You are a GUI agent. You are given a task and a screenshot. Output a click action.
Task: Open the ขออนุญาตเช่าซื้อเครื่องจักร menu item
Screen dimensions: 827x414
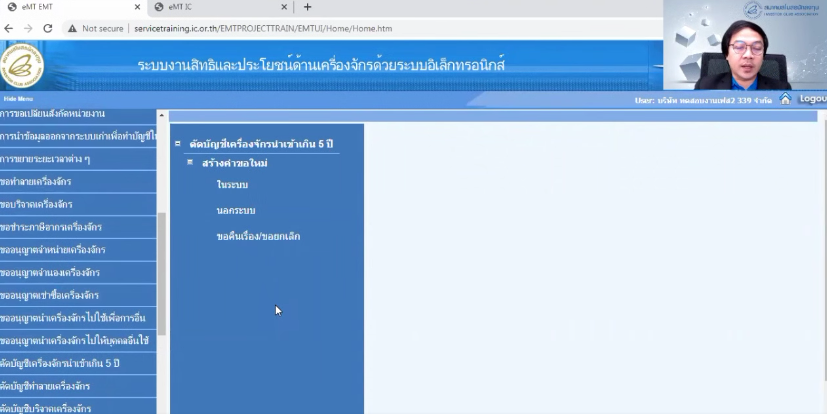tap(78, 295)
